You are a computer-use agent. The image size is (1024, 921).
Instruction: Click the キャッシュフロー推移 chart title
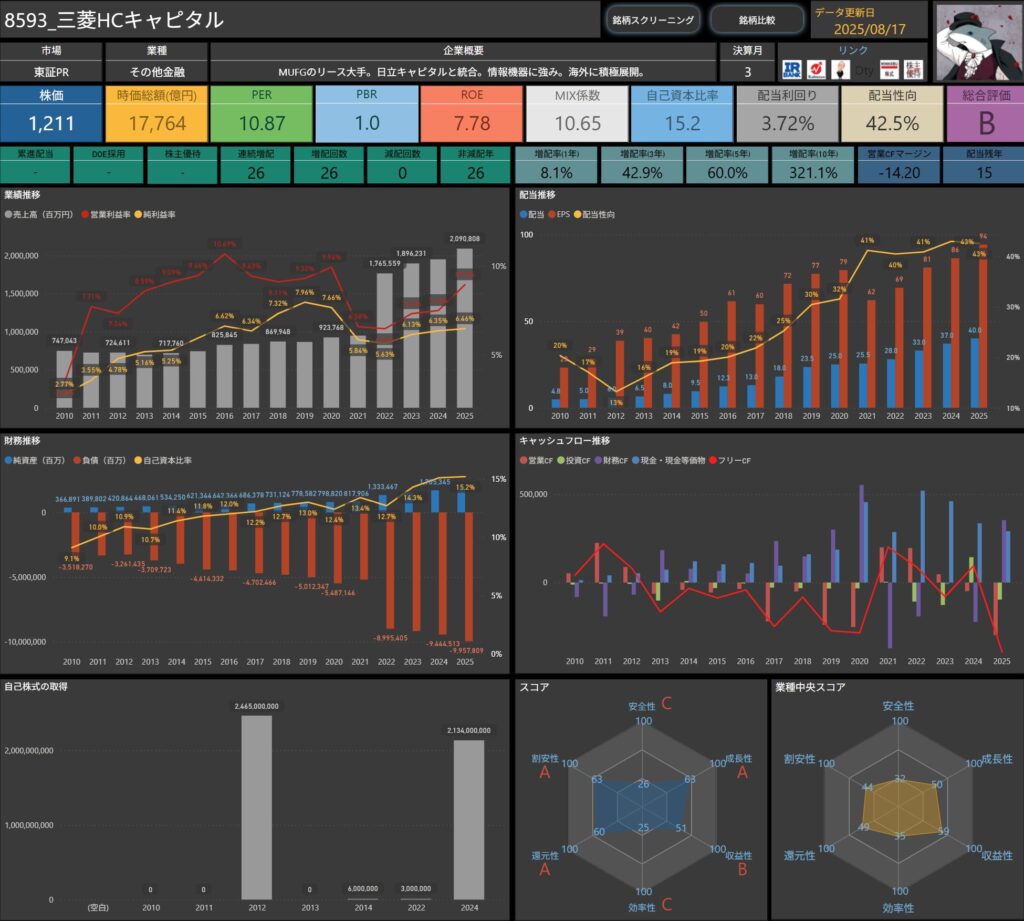coord(564,440)
